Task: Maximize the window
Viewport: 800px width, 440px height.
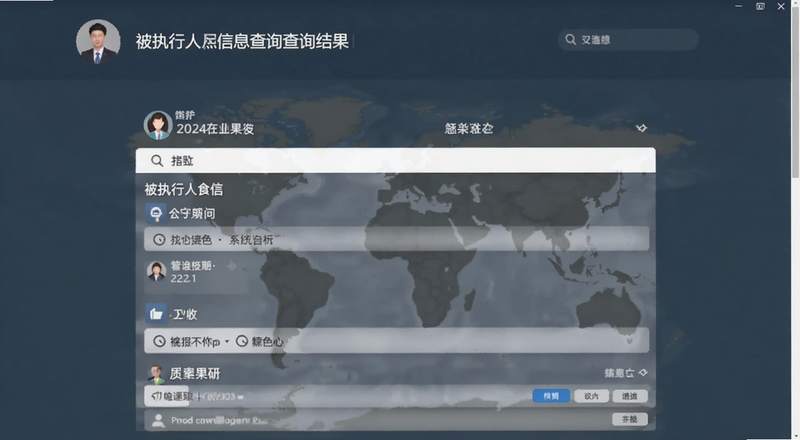Action: click(x=760, y=6)
